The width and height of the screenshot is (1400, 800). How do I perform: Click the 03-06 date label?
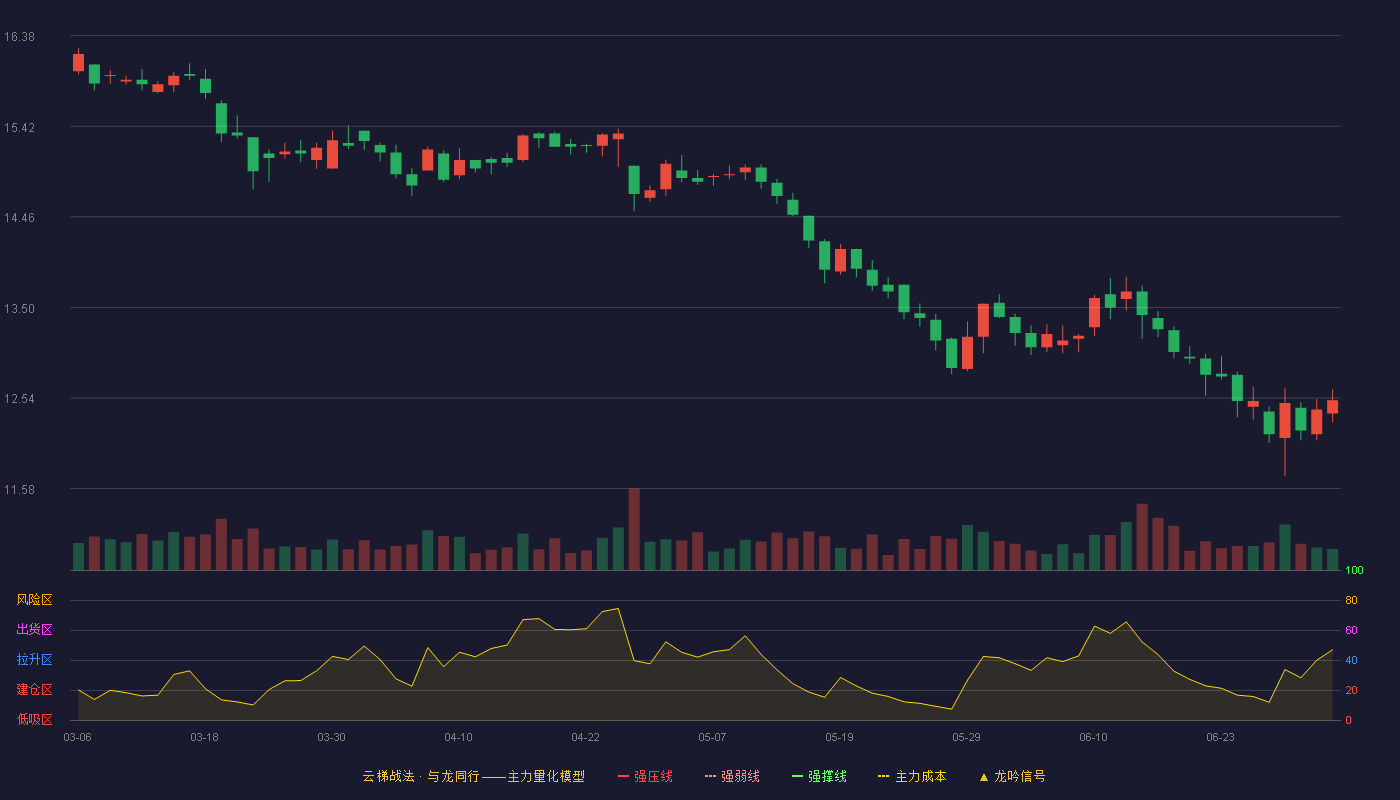pyautogui.click(x=77, y=737)
